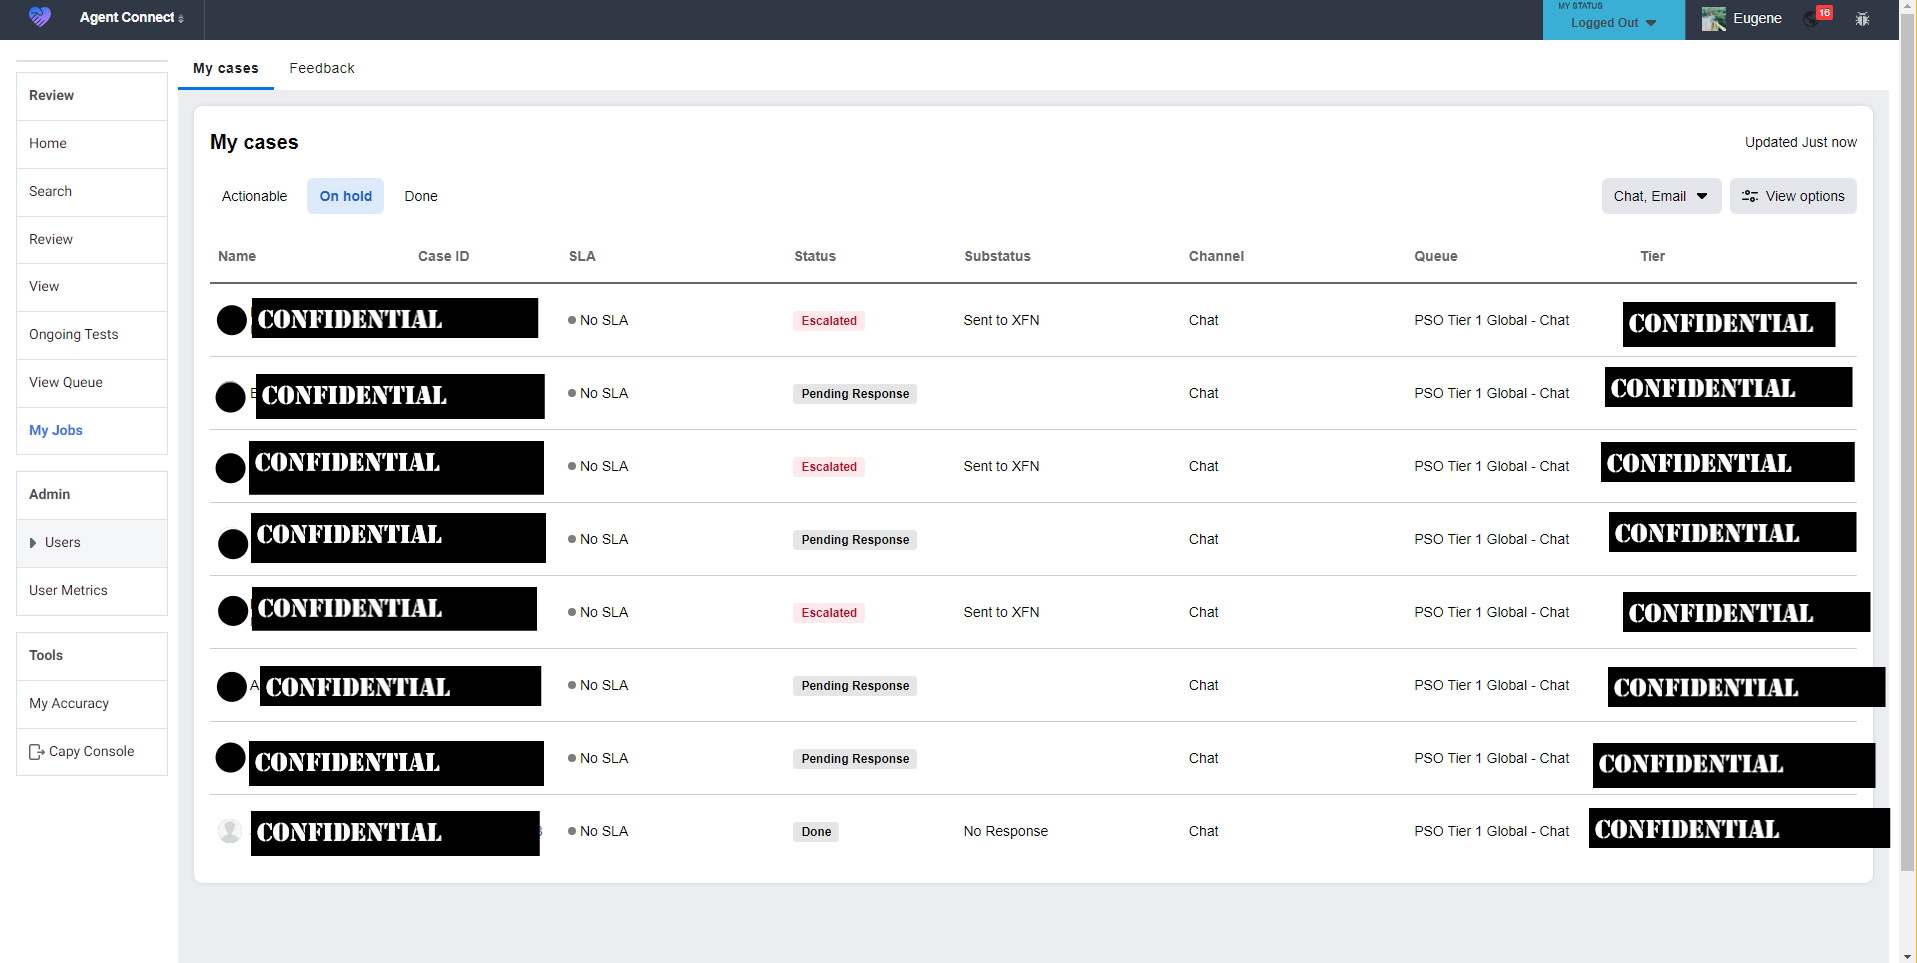Click the SLA column header
The image size is (1917, 963).
[582, 256]
